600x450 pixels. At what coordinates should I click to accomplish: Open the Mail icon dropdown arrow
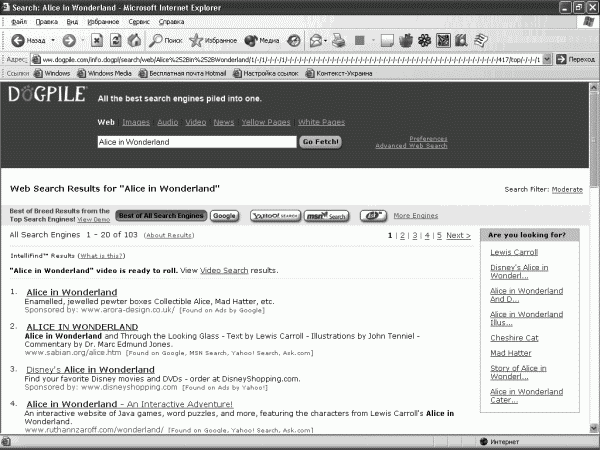point(325,41)
